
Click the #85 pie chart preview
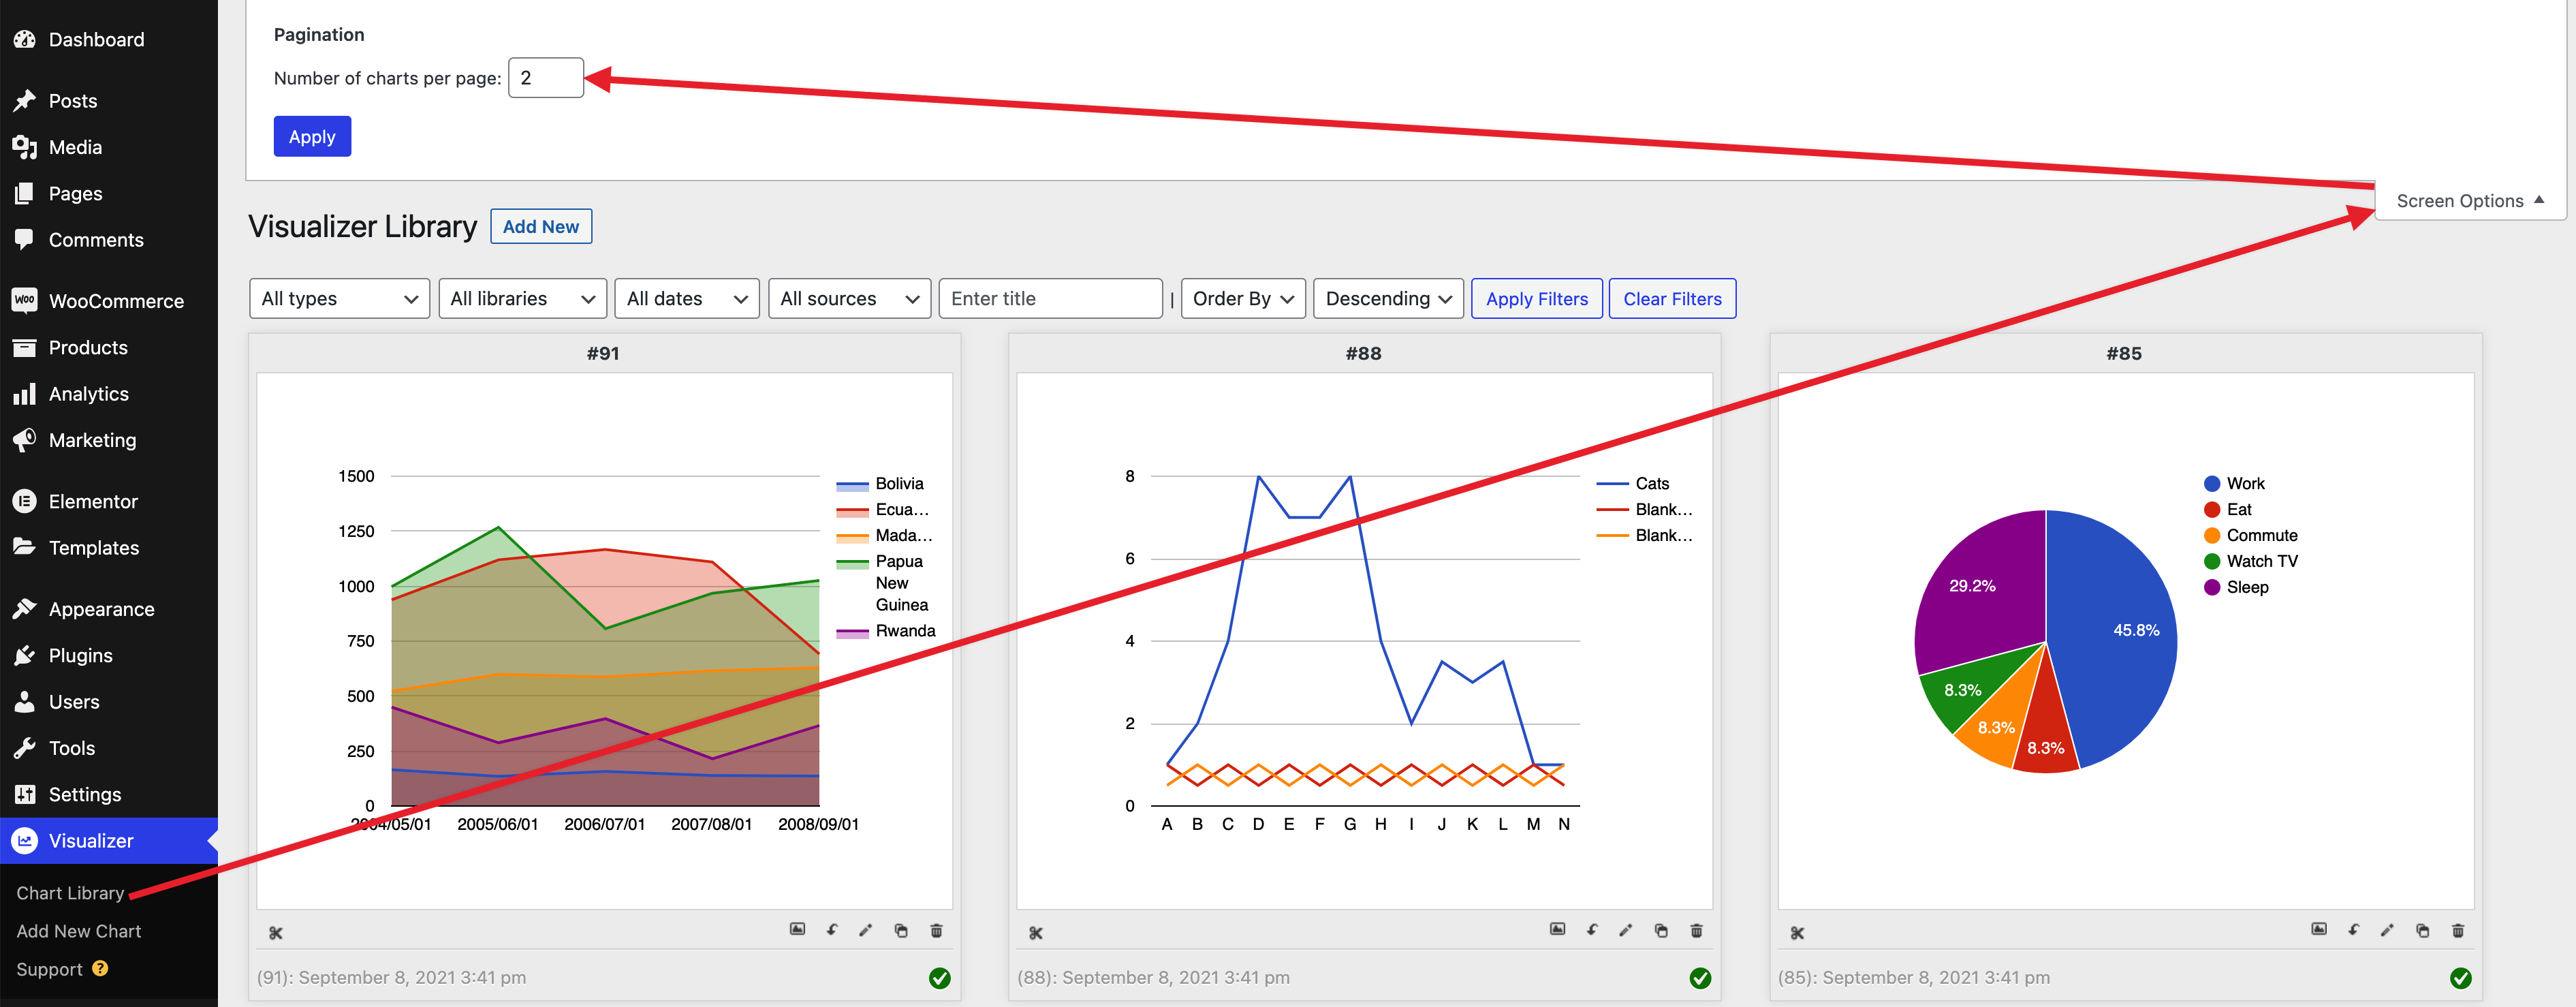tap(2126, 641)
